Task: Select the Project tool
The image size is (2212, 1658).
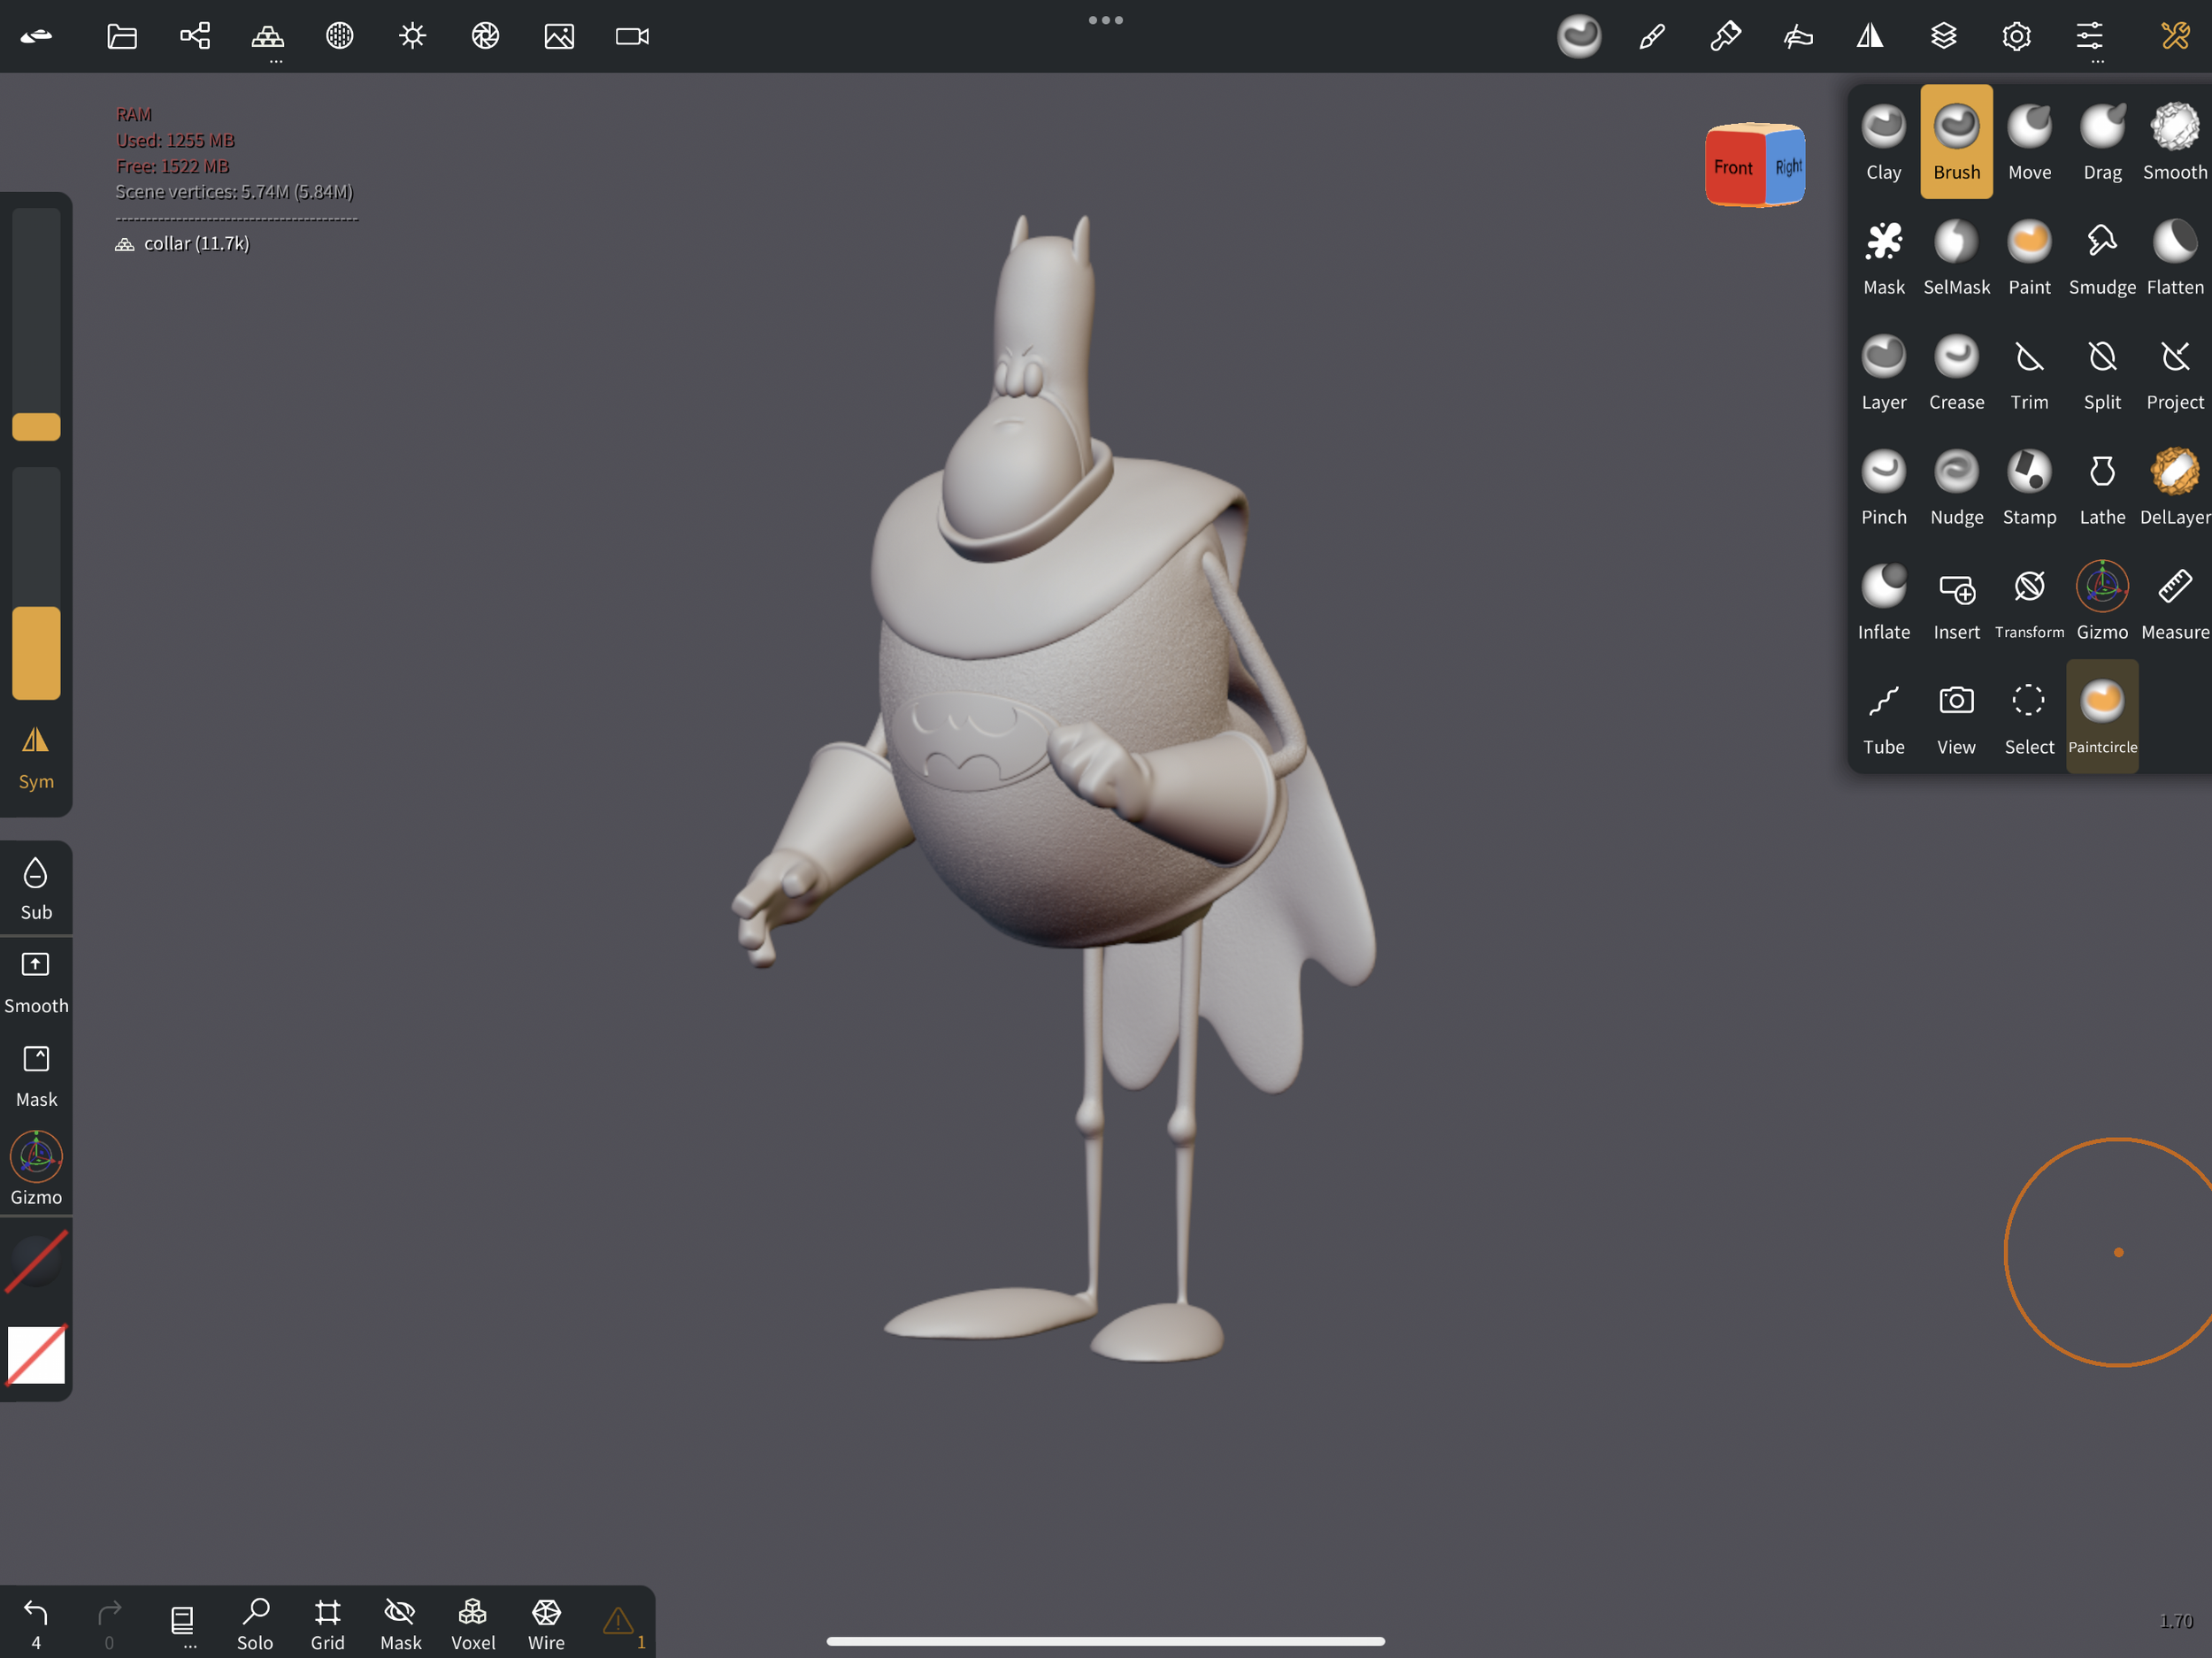Action: 2174,372
